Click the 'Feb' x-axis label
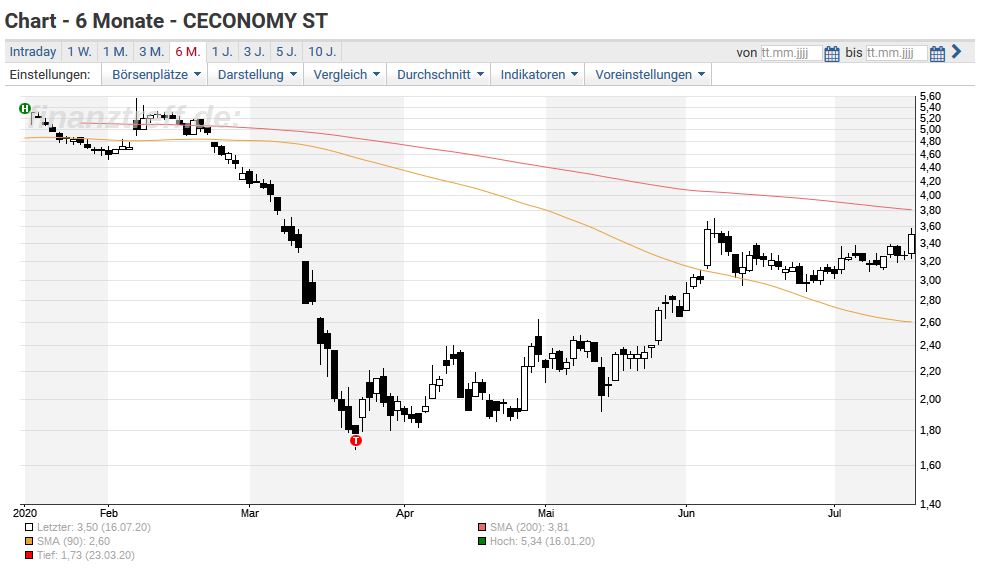The width and height of the screenshot is (988, 578). point(108,513)
